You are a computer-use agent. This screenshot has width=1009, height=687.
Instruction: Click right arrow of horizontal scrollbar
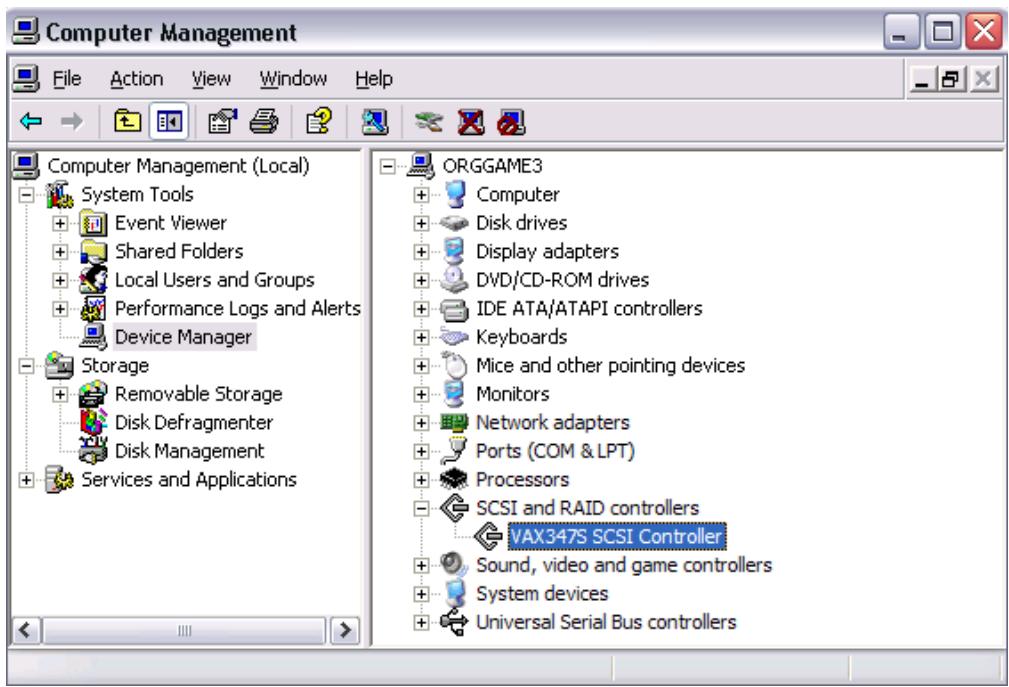pos(345,630)
